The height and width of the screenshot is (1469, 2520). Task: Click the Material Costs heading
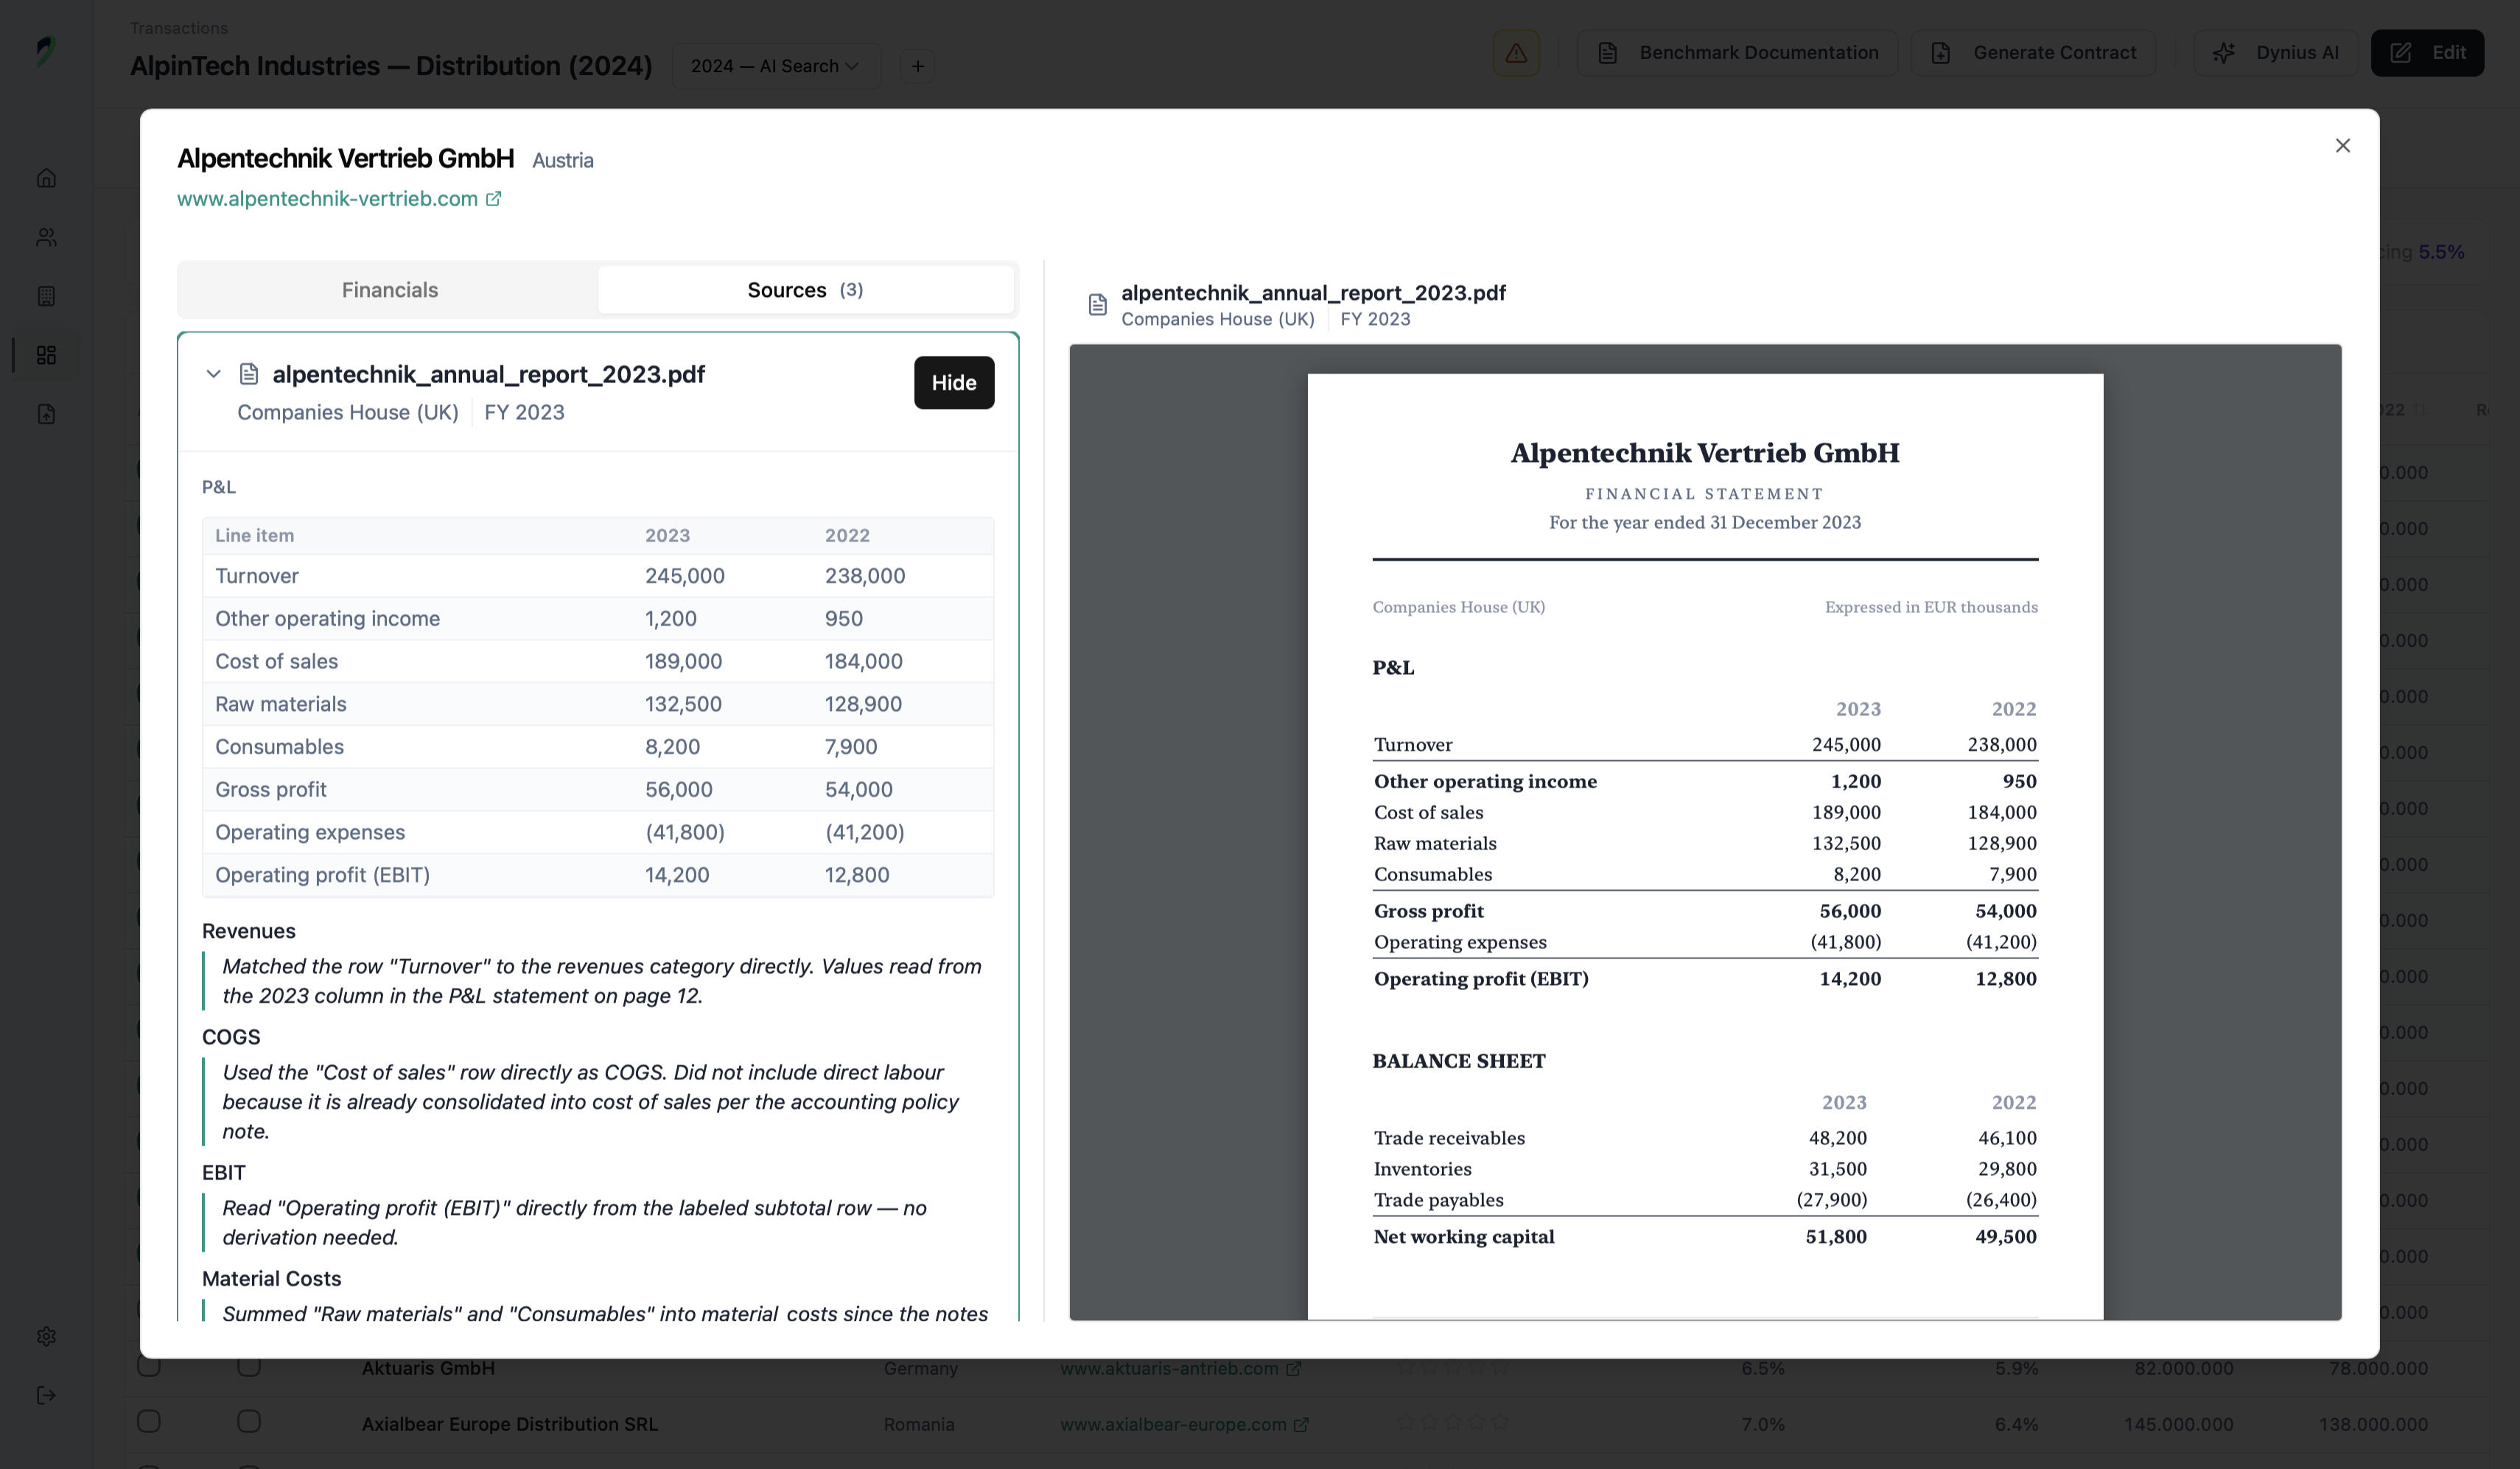pos(271,1278)
